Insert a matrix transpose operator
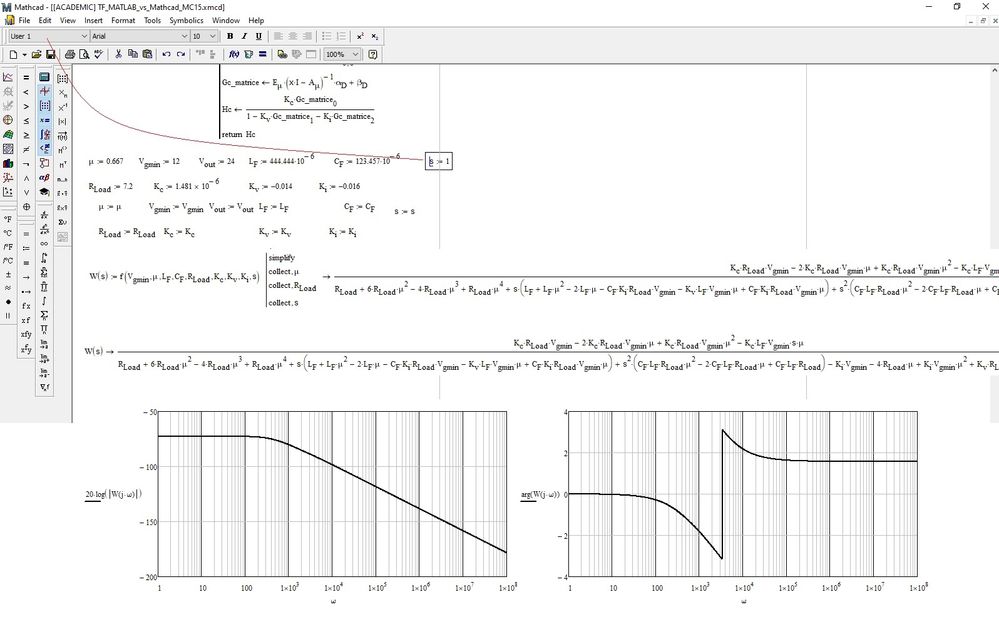 pyautogui.click(x=62, y=163)
